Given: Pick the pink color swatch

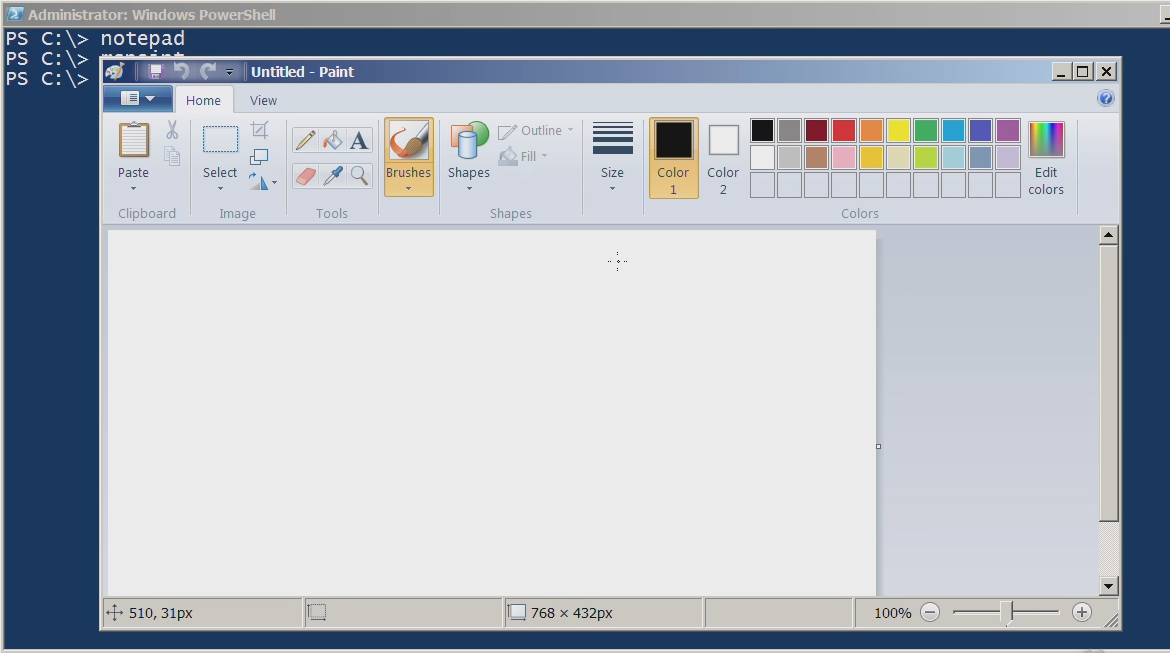Looking at the screenshot, I should click(x=844, y=157).
